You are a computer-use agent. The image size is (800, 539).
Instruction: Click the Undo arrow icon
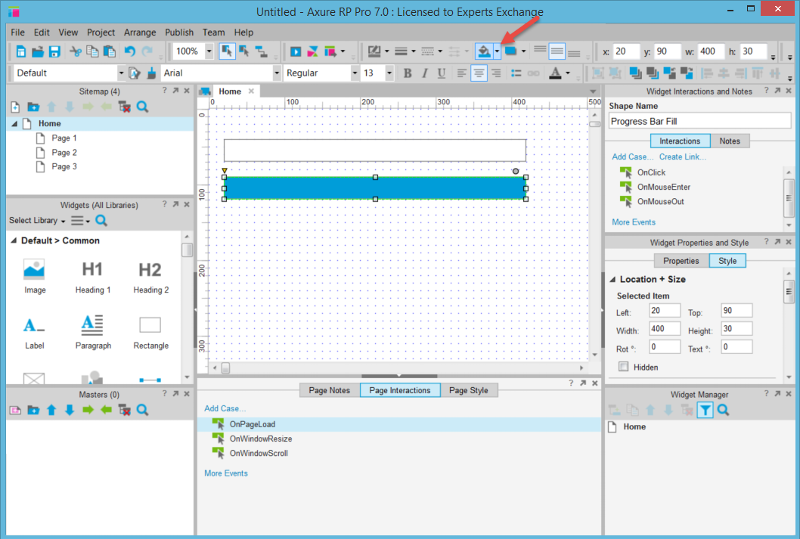[130, 51]
